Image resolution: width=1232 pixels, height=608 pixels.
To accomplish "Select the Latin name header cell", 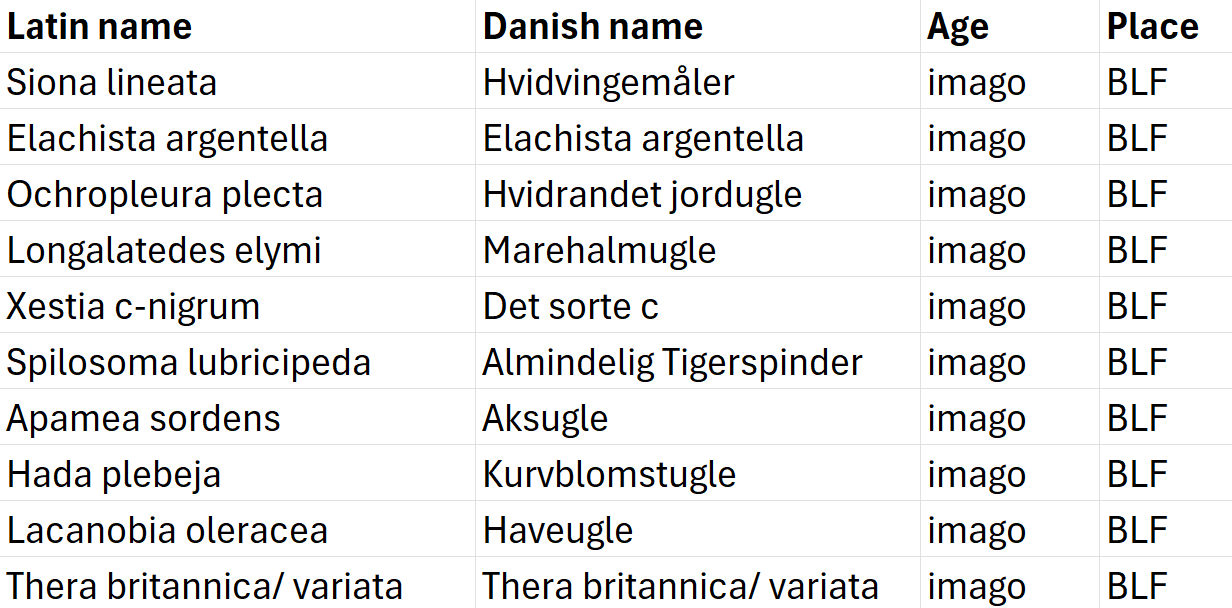I will pos(238,26).
